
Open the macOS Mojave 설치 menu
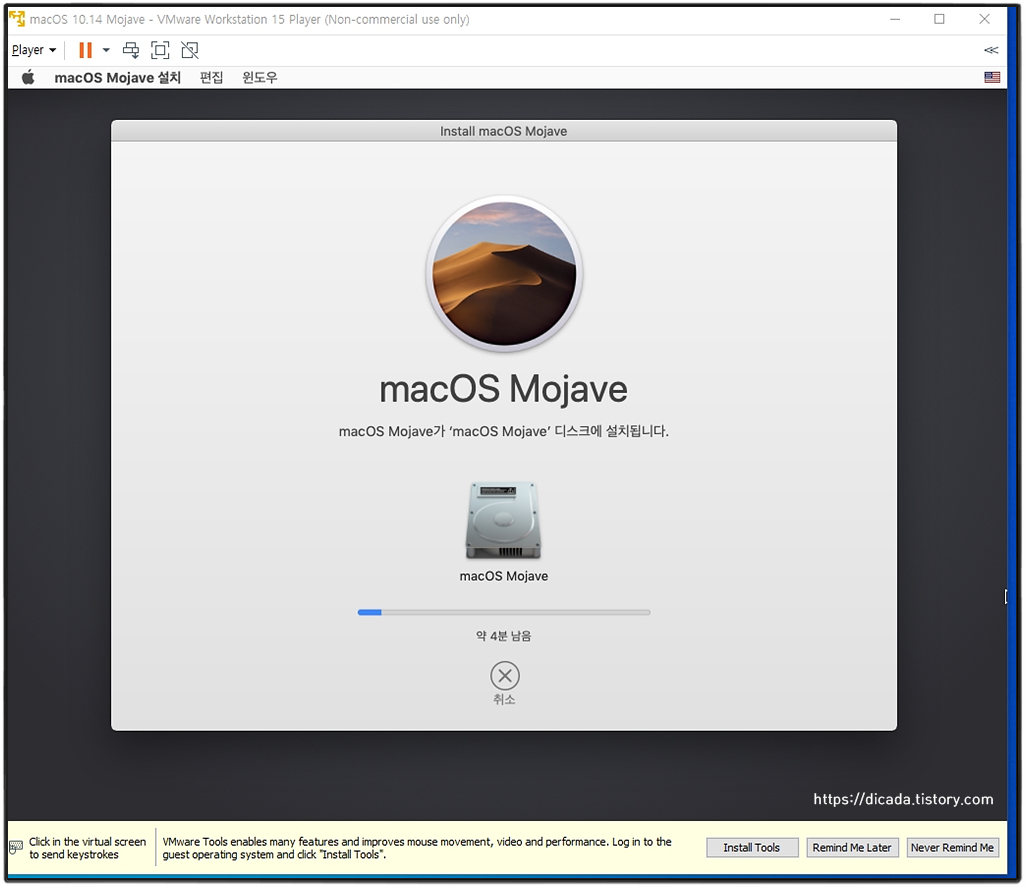pyautogui.click(x=117, y=77)
